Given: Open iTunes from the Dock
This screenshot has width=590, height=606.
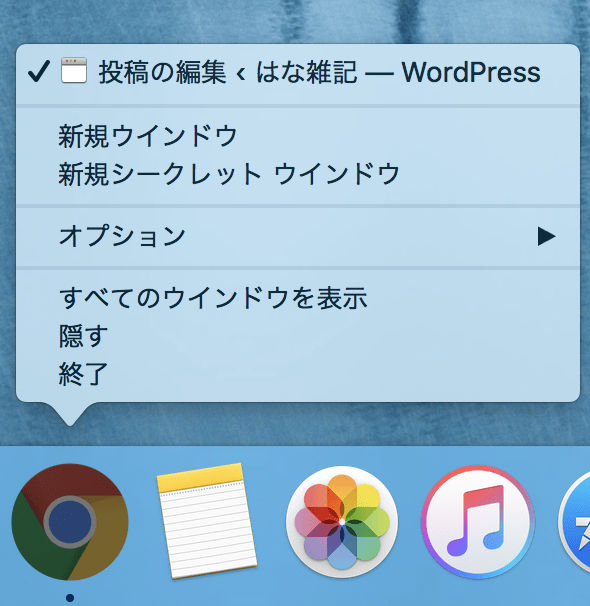Looking at the screenshot, I should tap(478, 522).
